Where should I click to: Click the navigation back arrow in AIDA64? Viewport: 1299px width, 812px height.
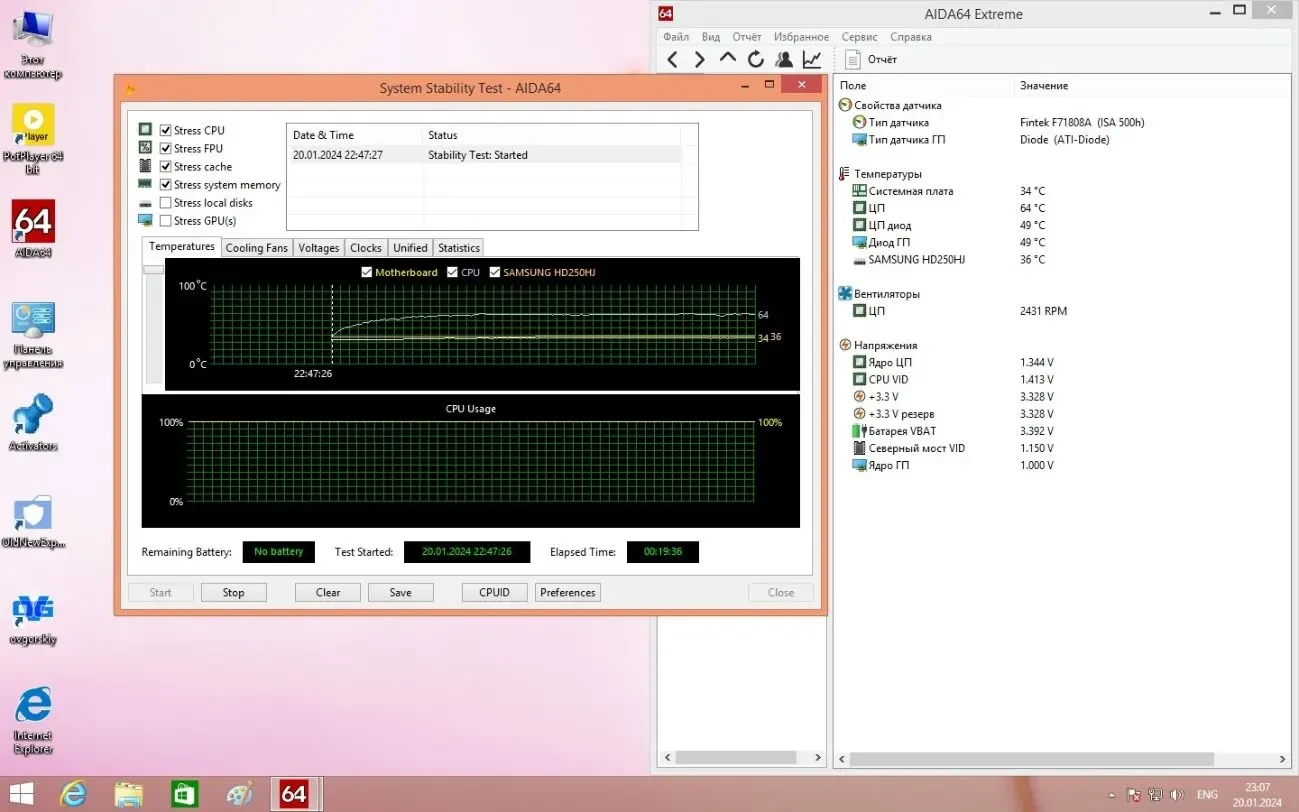tap(672, 59)
